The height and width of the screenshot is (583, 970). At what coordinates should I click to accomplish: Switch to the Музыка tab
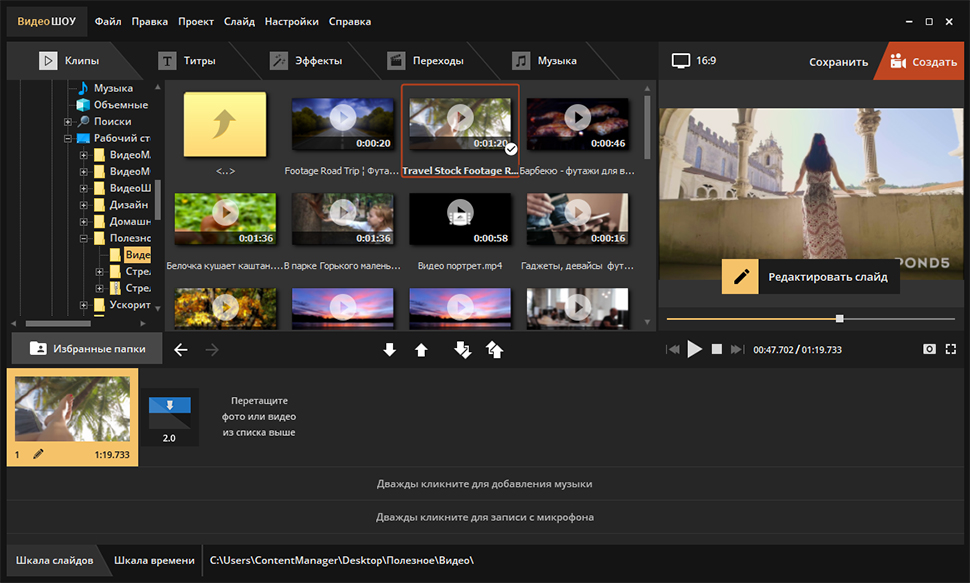pyautogui.click(x=544, y=61)
